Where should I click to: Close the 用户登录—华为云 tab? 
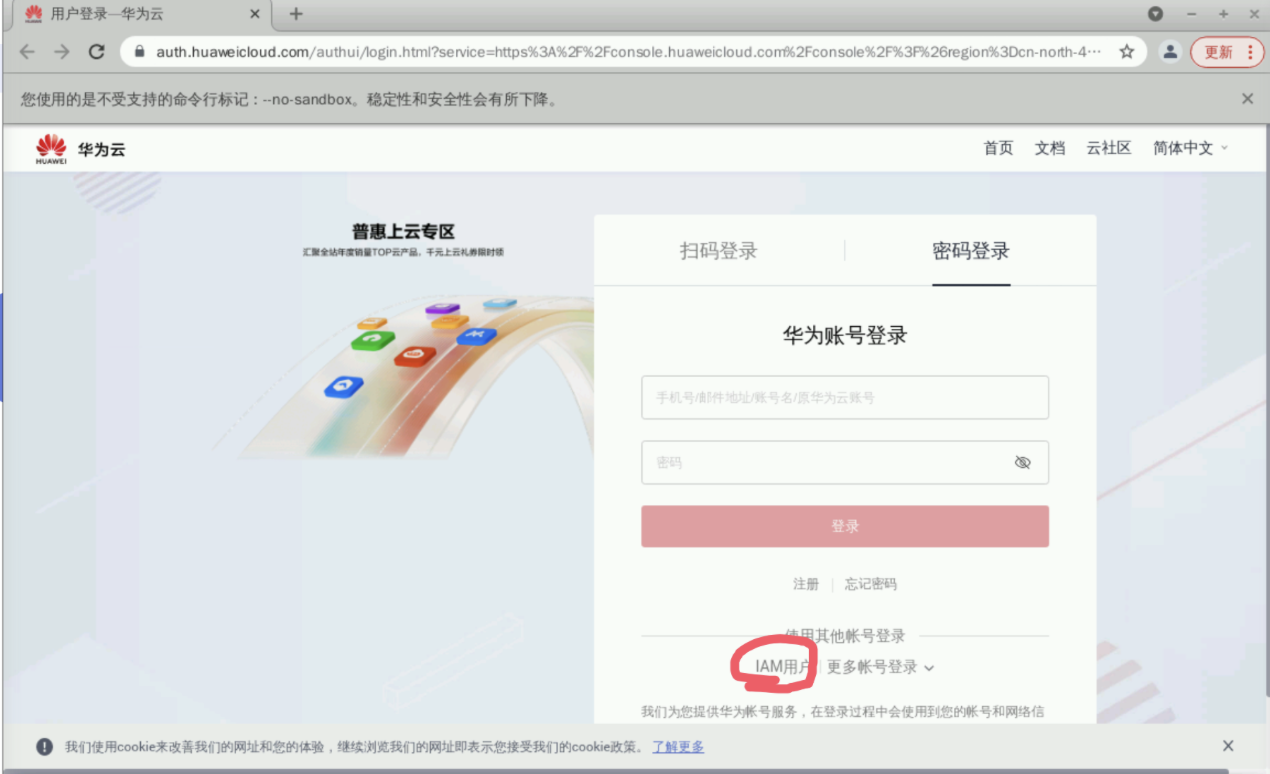point(254,14)
